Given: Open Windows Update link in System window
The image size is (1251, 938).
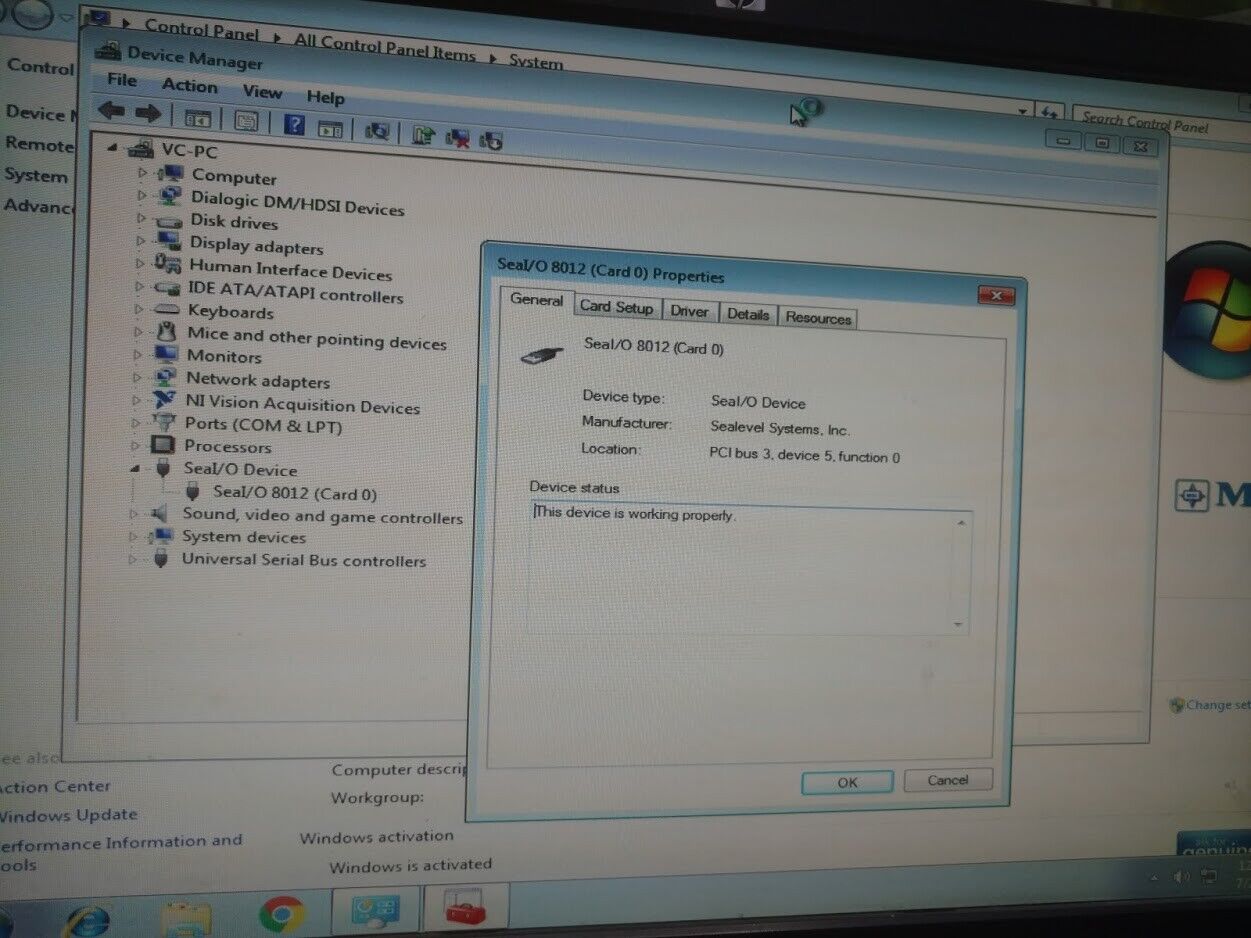Looking at the screenshot, I should click(x=68, y=815).
